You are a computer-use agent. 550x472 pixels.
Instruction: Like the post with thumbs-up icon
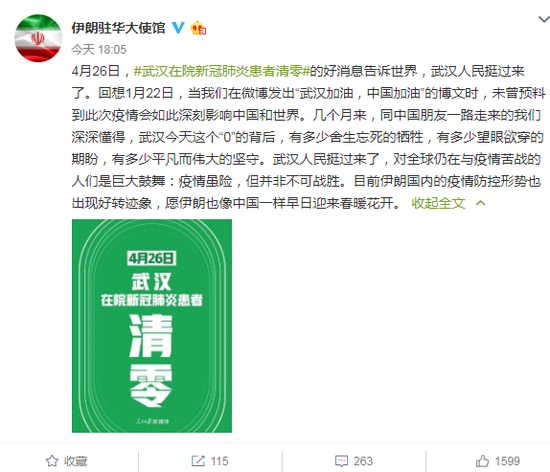(x=482, y=461)
